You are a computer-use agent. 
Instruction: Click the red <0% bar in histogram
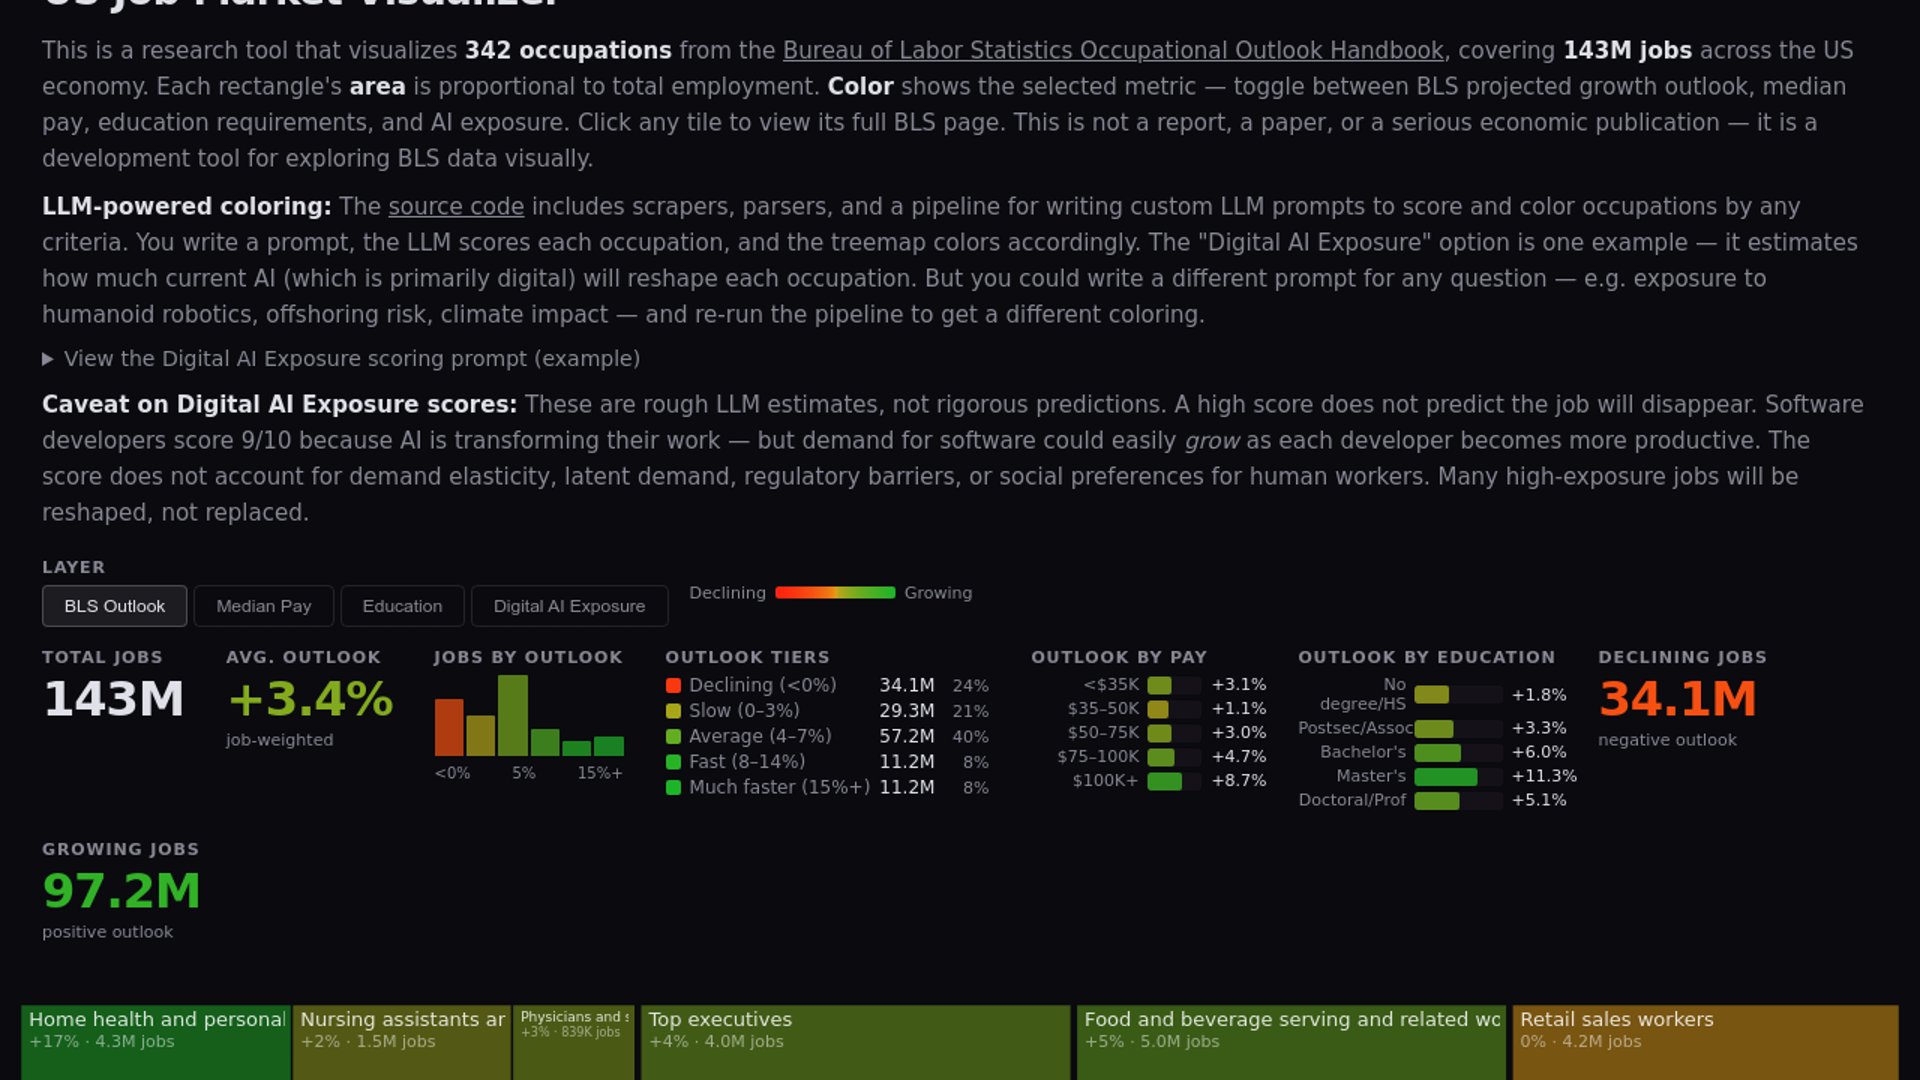[449, 727]
